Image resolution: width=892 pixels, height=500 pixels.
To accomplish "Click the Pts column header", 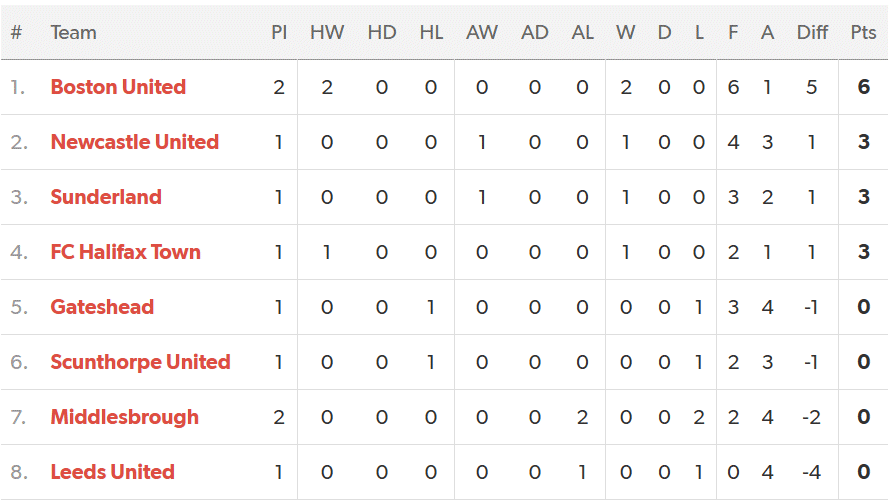I will (x=864, y=32).
